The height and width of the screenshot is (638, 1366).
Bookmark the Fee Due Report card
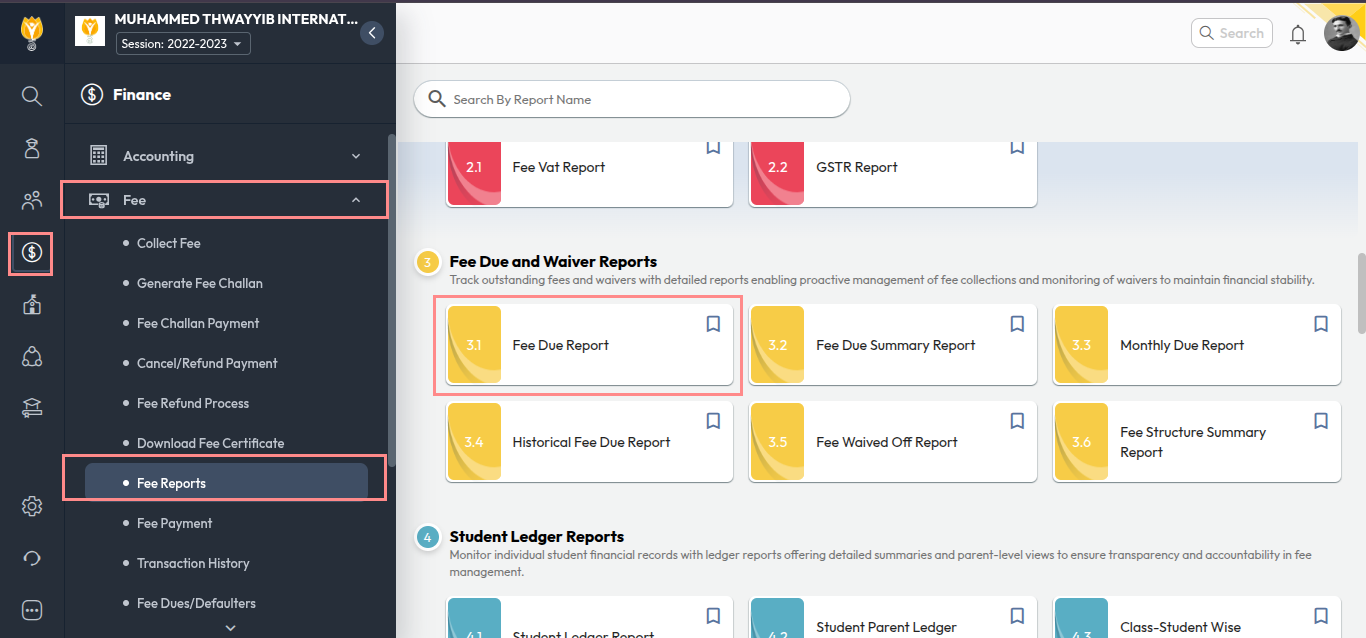713,324
